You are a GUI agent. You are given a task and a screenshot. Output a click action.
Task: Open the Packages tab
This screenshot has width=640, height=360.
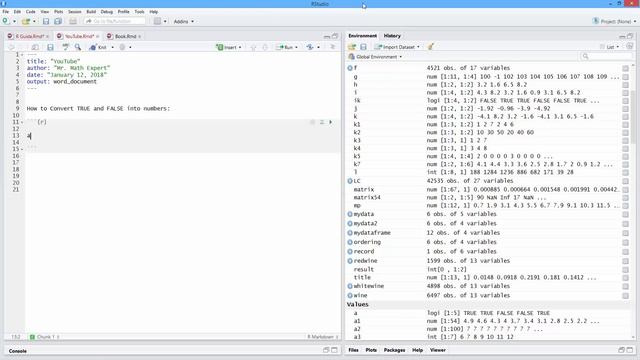point(394,350)
